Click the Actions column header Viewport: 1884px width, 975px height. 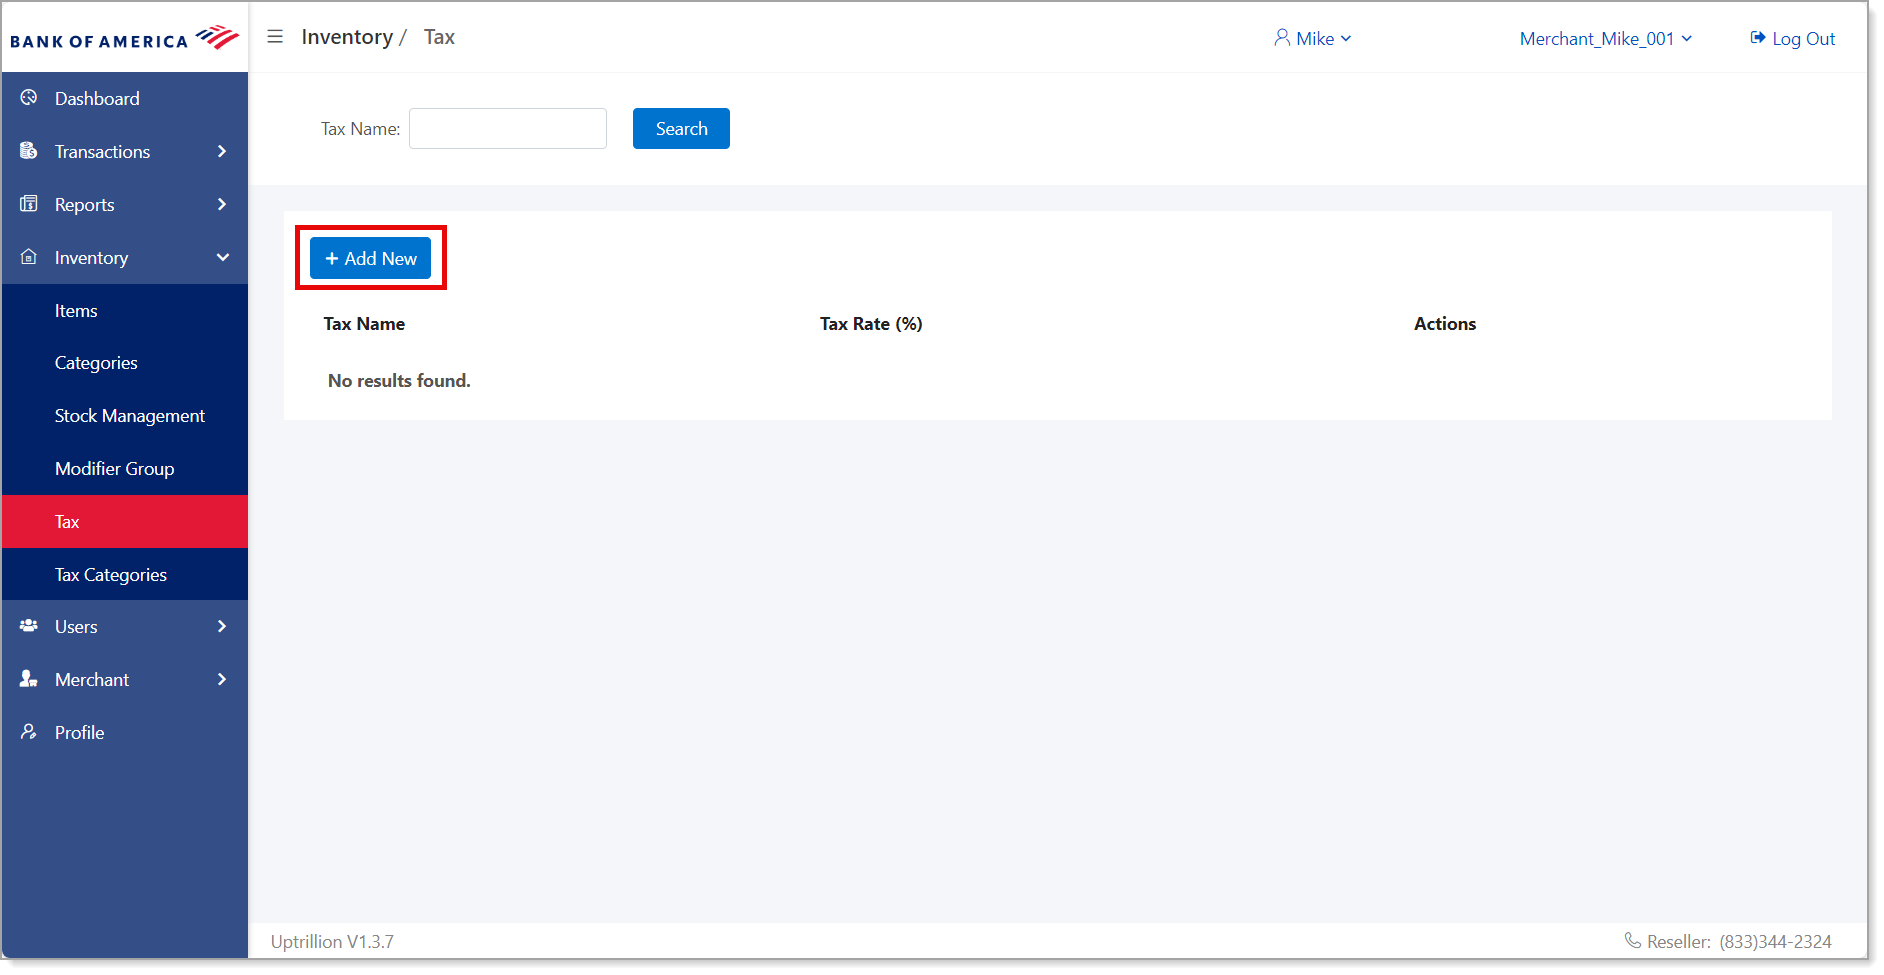point(1445,324)
